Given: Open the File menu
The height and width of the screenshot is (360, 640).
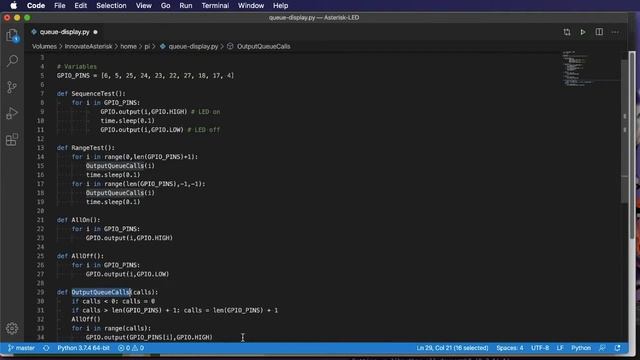Looking at the screenshot, I should 60,6.
